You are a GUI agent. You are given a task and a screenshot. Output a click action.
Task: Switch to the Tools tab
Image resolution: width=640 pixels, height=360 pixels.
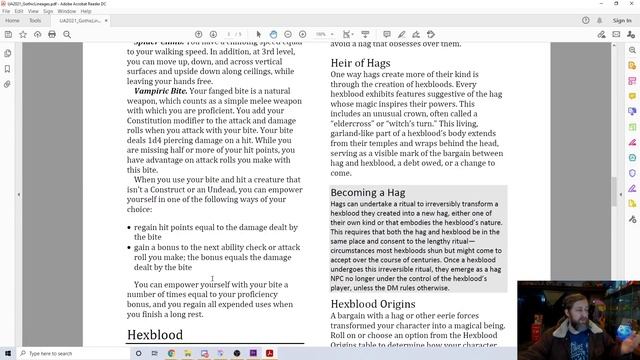point(35,20)
